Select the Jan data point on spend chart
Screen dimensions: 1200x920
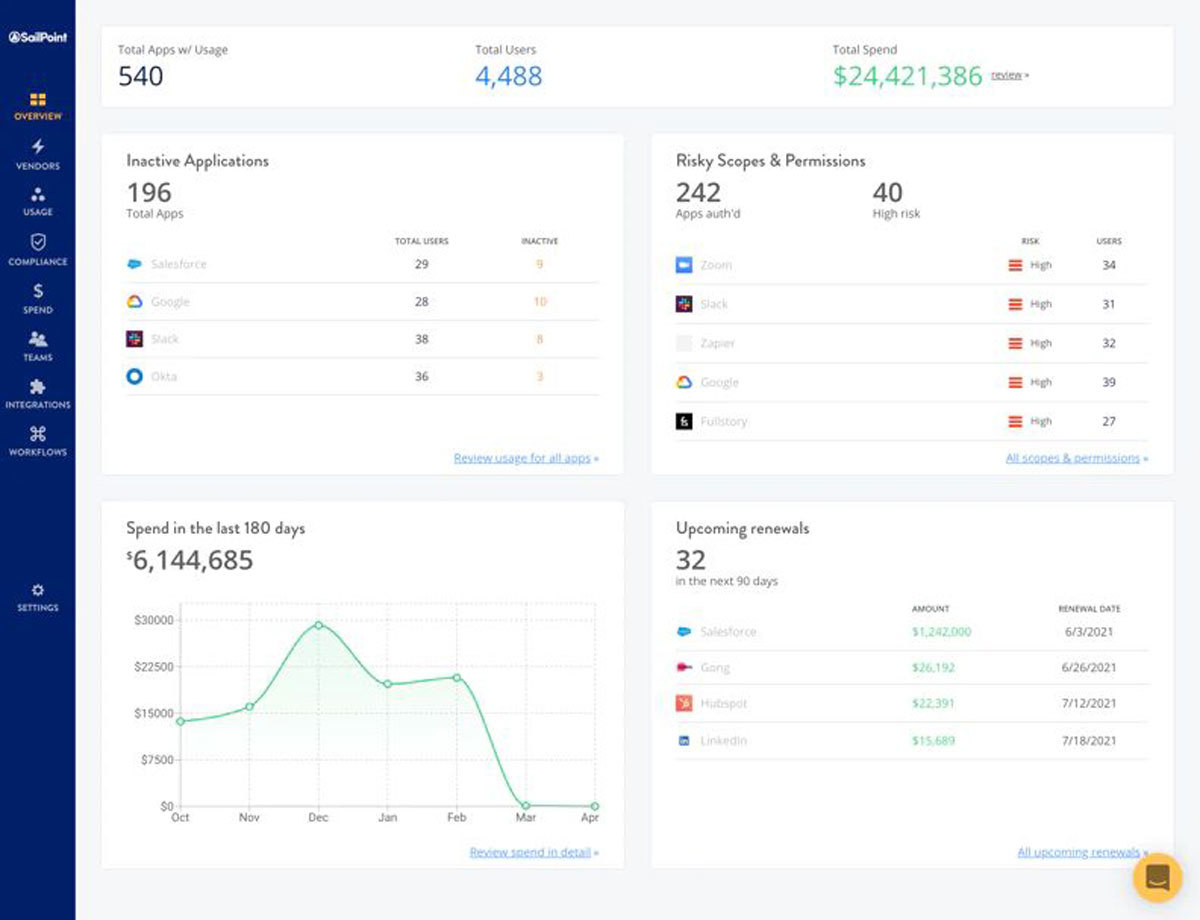pos(388,684)
